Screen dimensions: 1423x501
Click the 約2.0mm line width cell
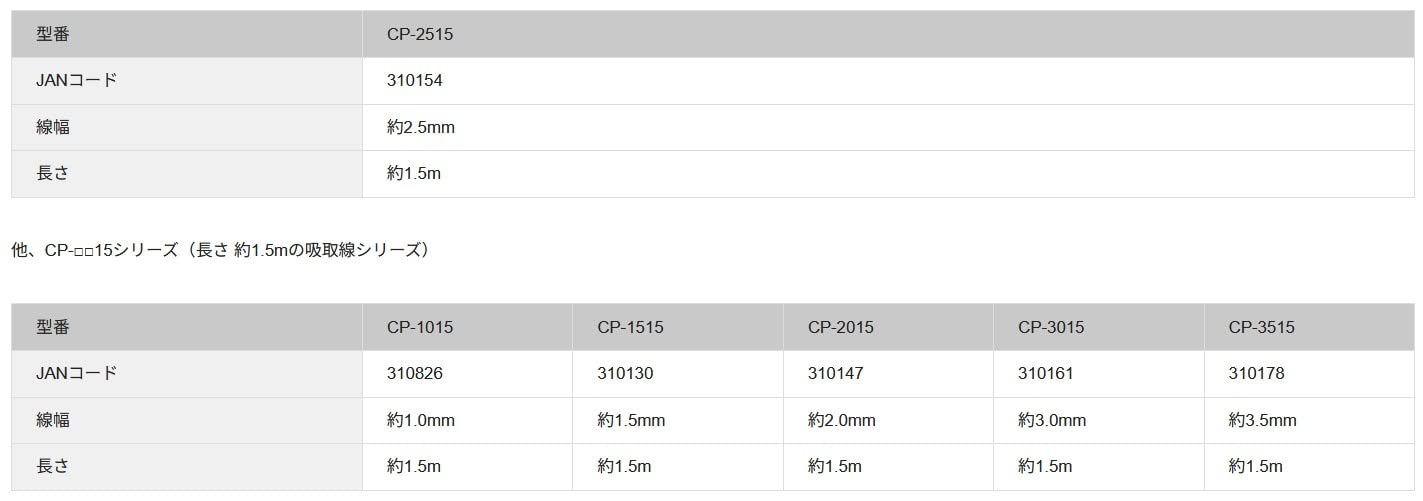(x=842, y=420)
